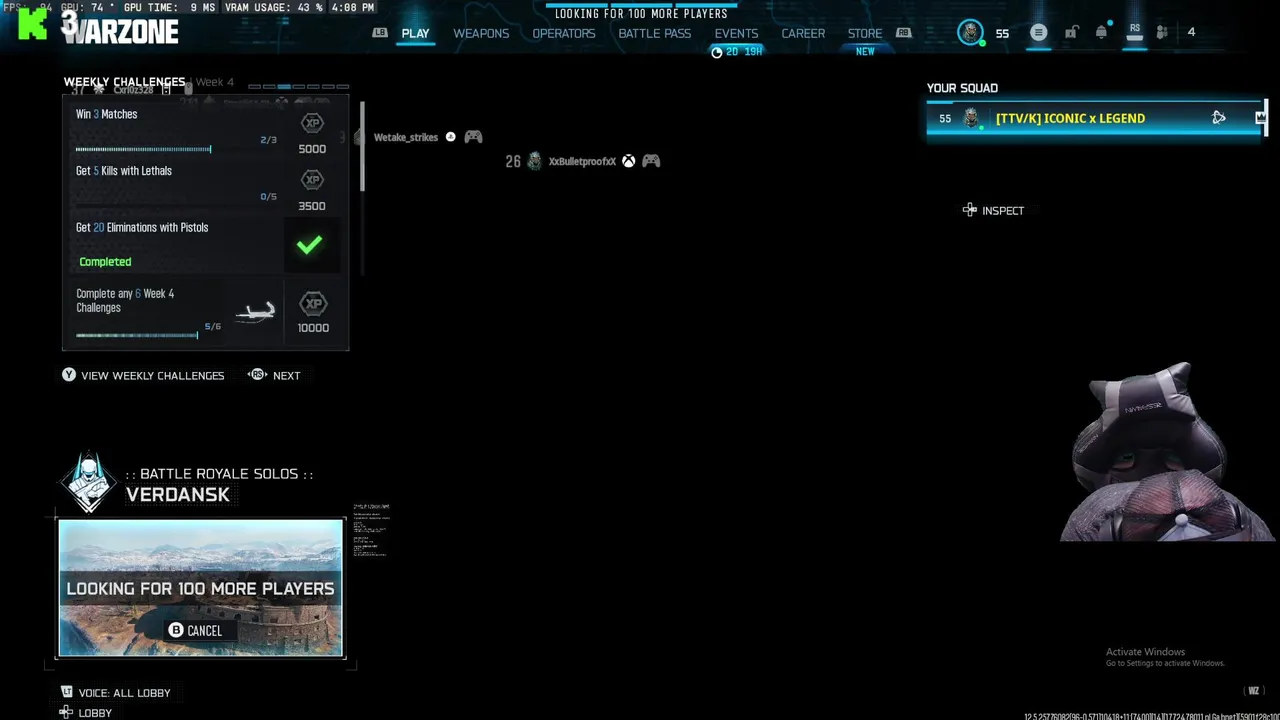Click the squad member avatar in YOUR SQUAD row
Image resolution: width=1280 pixels, height=720 pixels.
pyautogui.click(x=971, y=118)
